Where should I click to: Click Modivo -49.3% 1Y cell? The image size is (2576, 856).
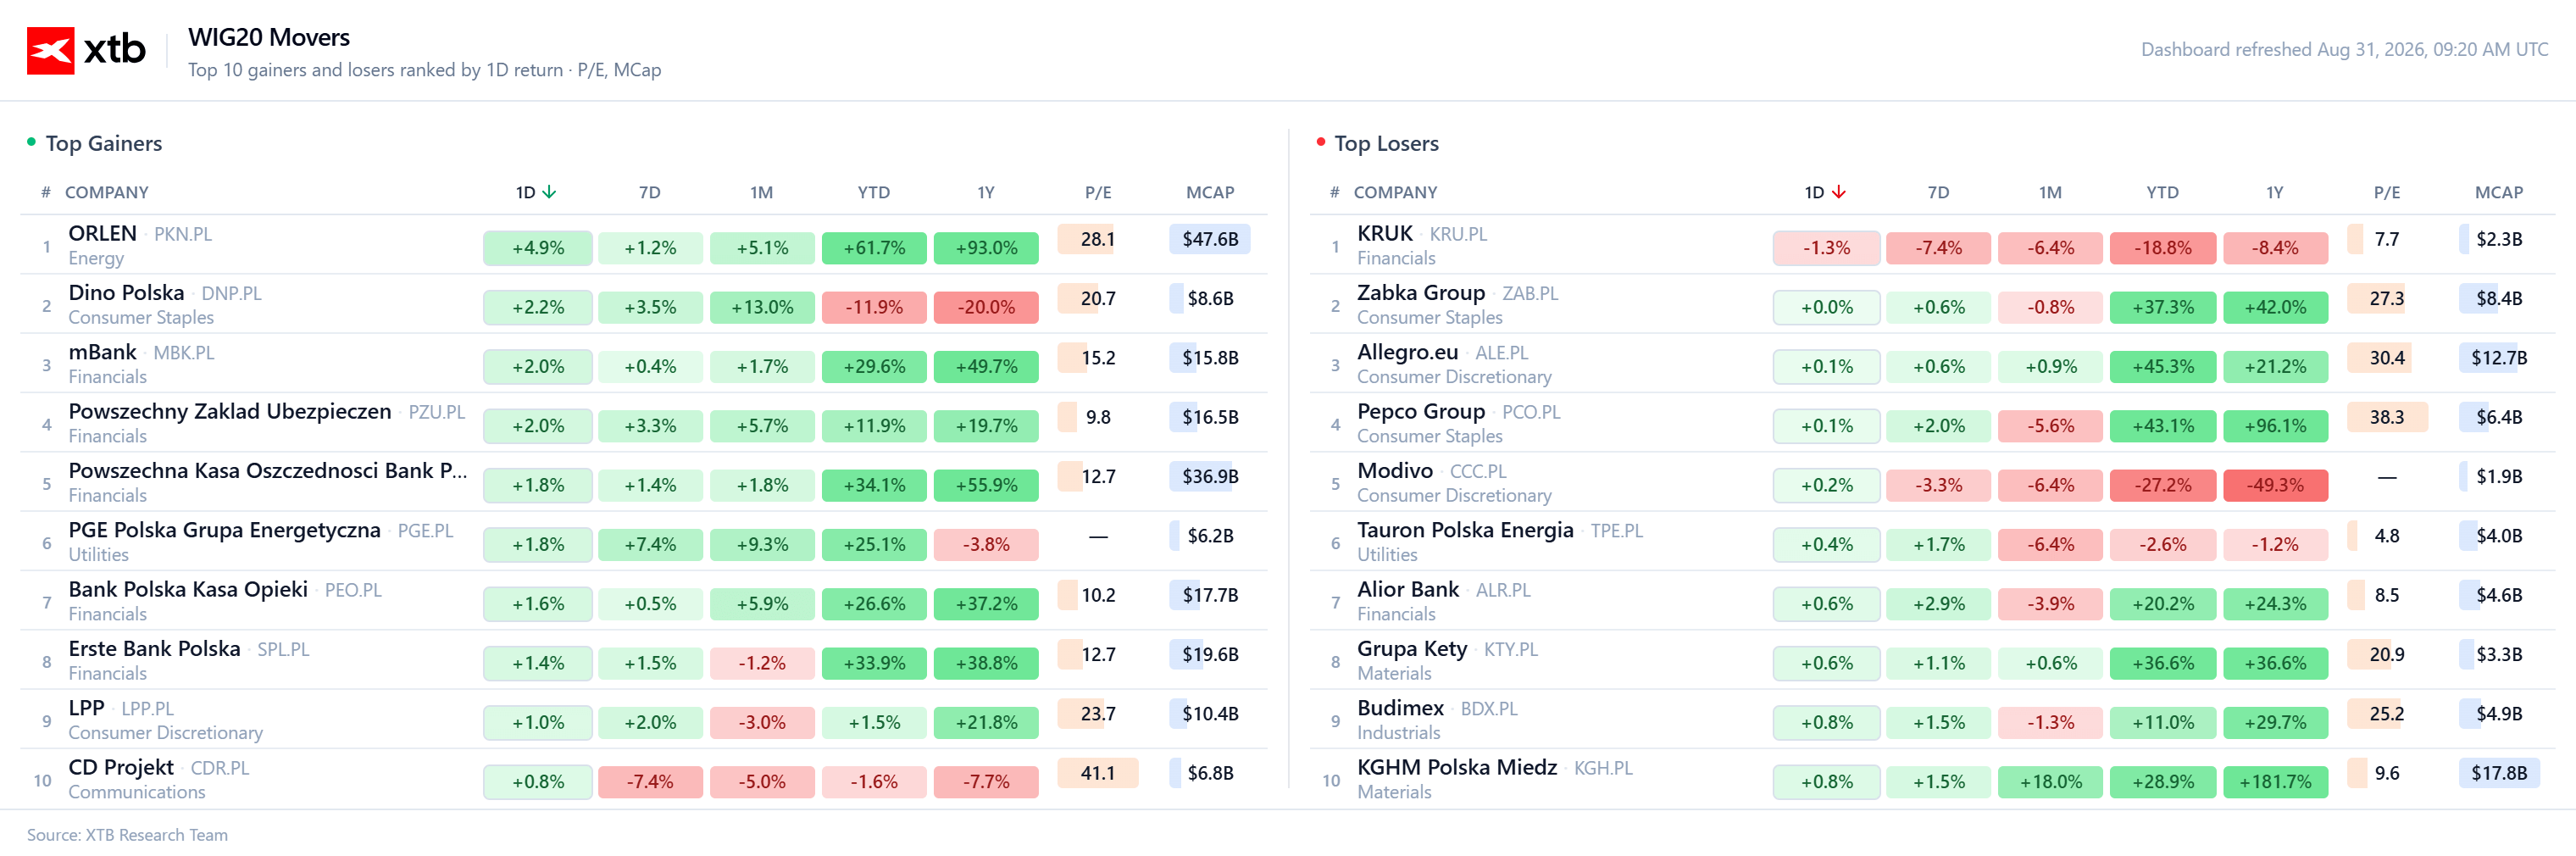2274,485
